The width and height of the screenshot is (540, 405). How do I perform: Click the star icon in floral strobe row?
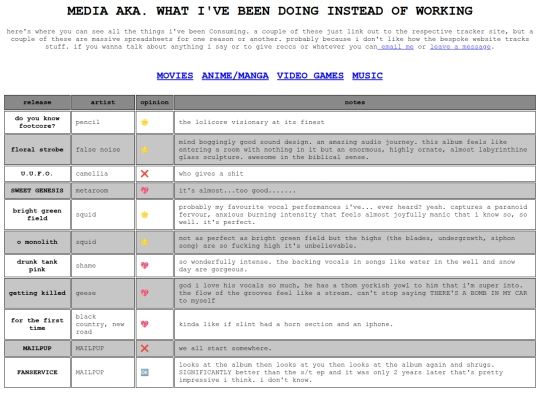[x=145, y=149]
